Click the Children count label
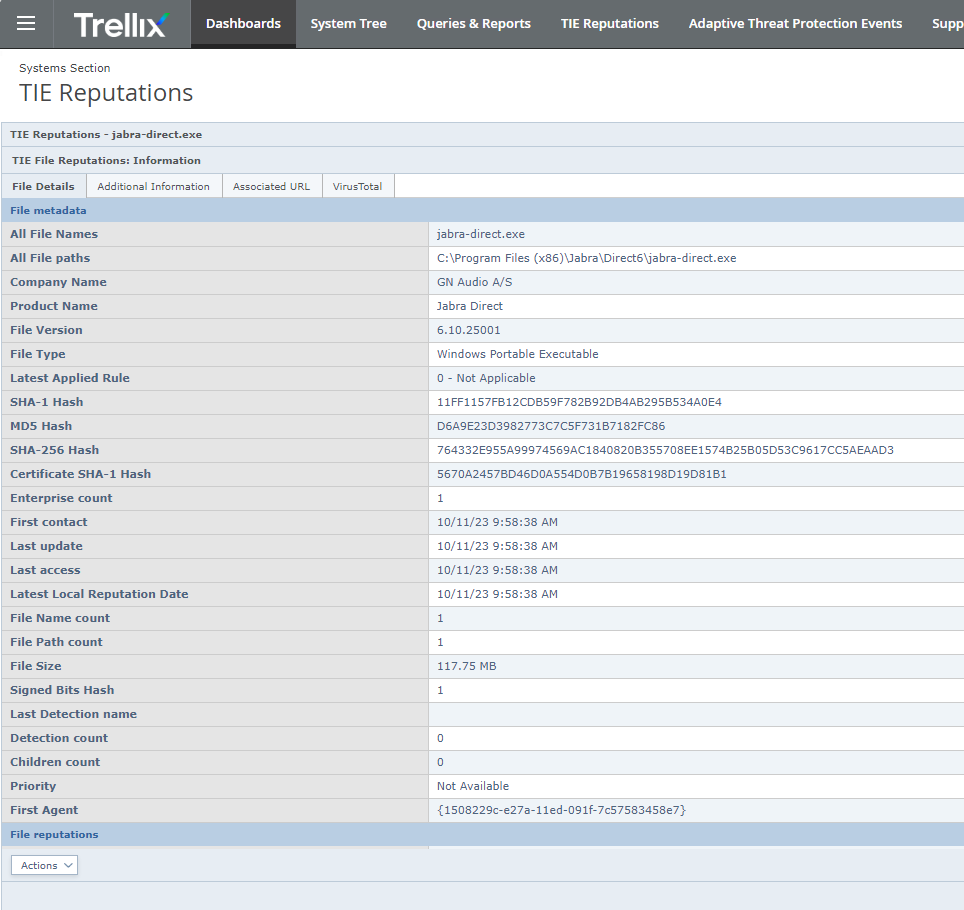The width and height of the screenshot is (964, 910). (55, 762)
